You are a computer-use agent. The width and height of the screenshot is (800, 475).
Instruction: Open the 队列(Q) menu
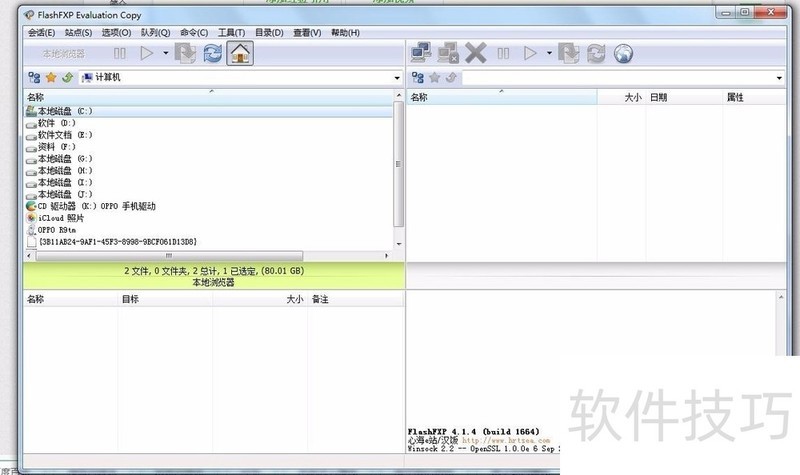(156, 33)
